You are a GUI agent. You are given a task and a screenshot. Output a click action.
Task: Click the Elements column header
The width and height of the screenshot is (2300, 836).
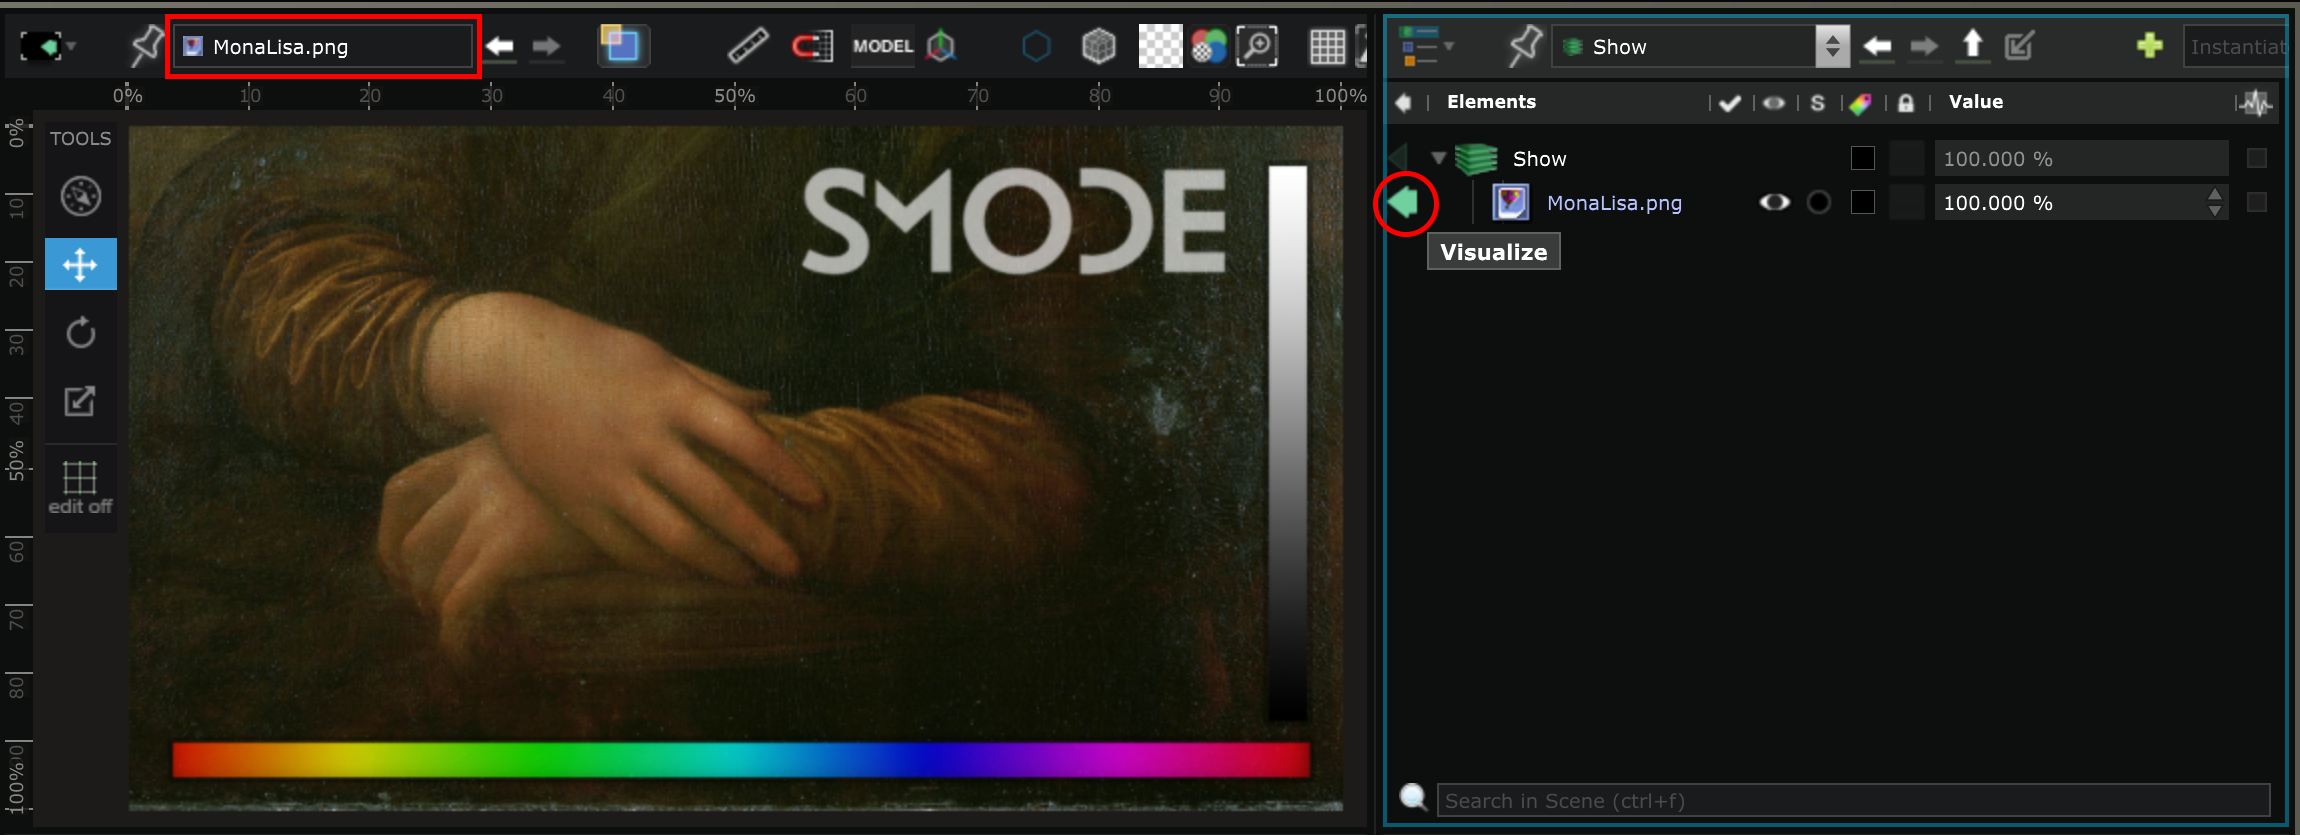(1491, 102)
